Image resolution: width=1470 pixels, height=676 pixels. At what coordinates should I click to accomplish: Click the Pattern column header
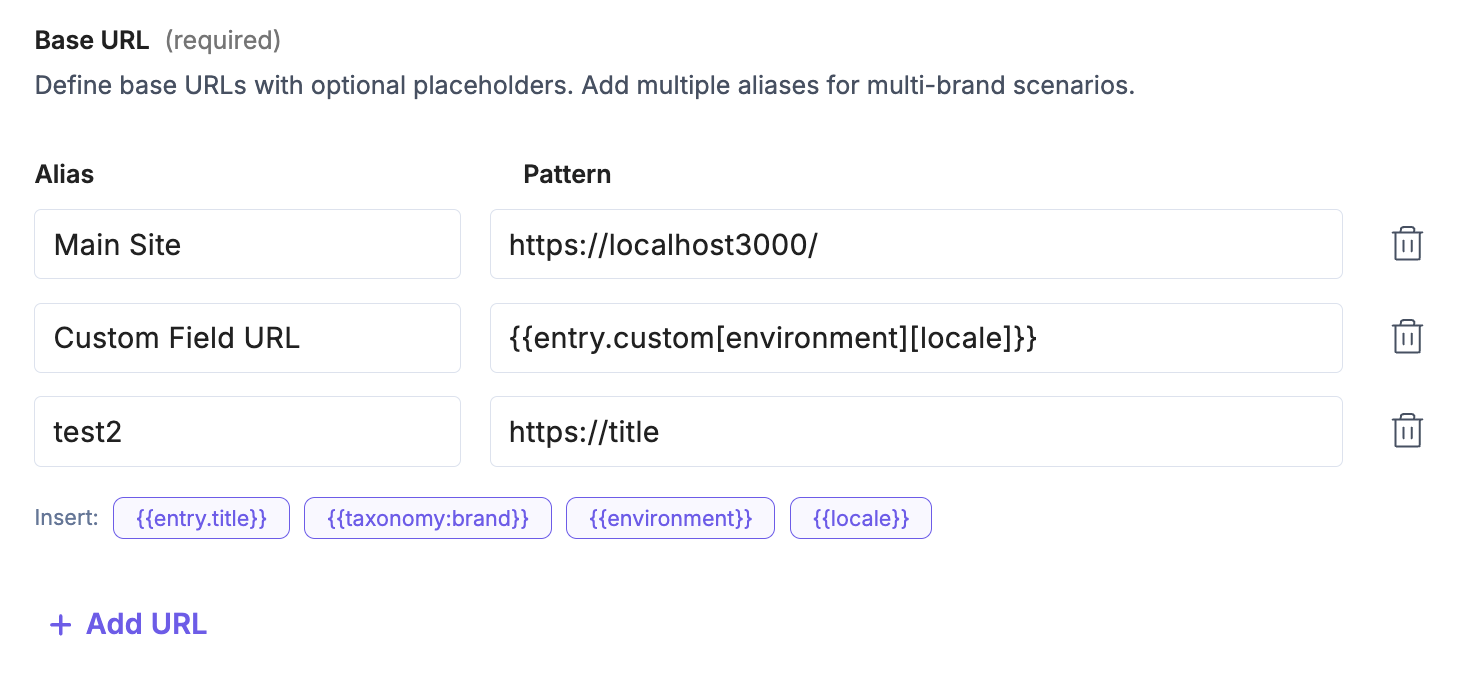point(567,174)
